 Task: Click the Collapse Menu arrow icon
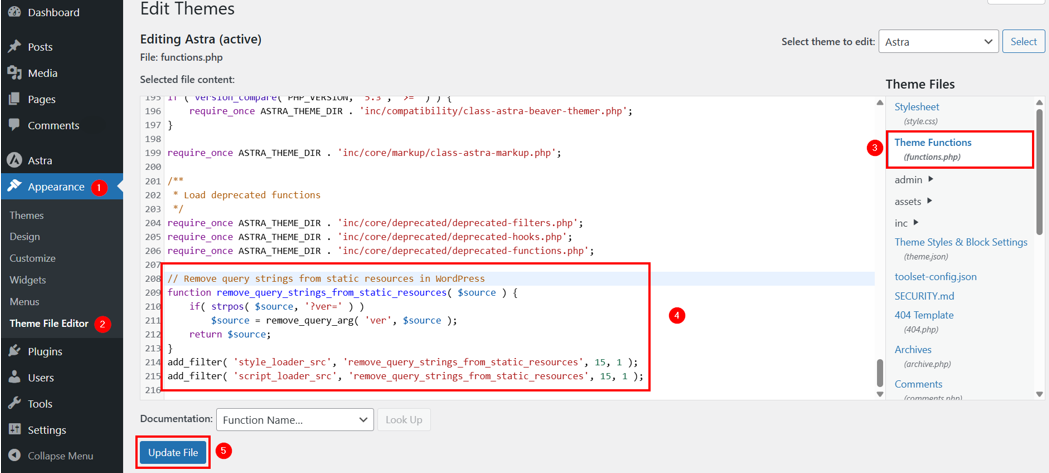[x=13, y=456]
